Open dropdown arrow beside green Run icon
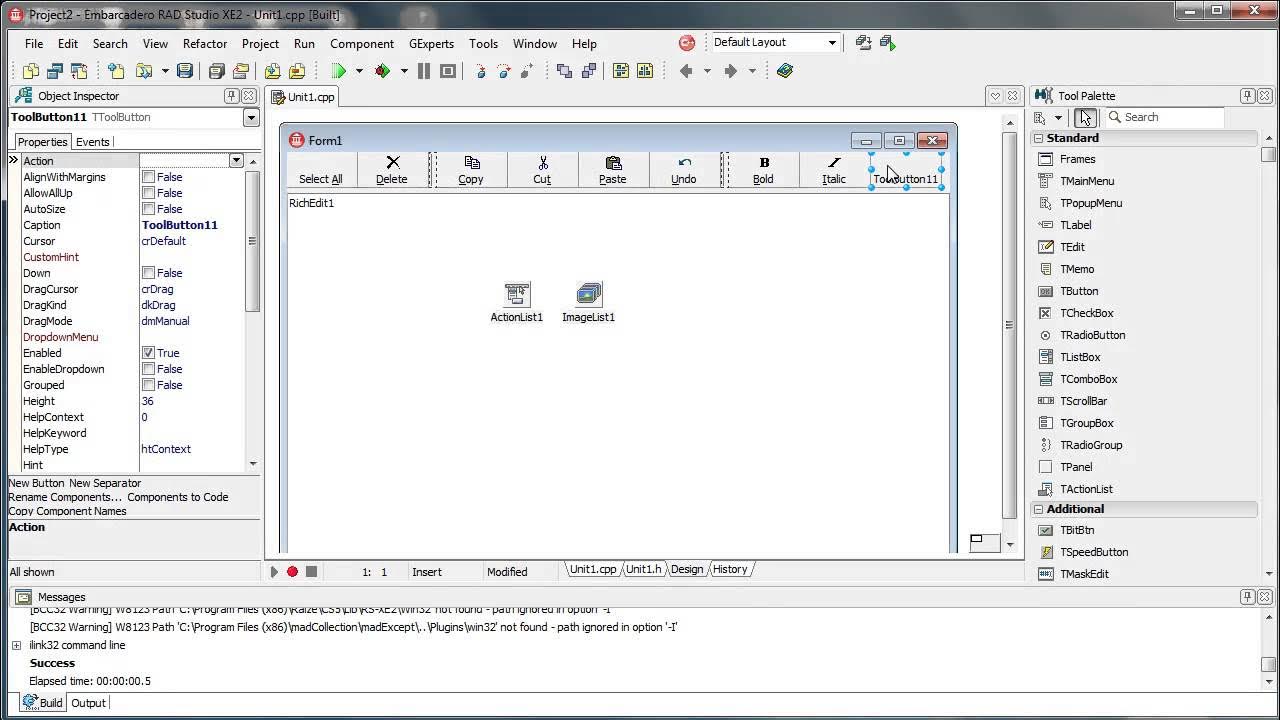 [x=359, y=71]
